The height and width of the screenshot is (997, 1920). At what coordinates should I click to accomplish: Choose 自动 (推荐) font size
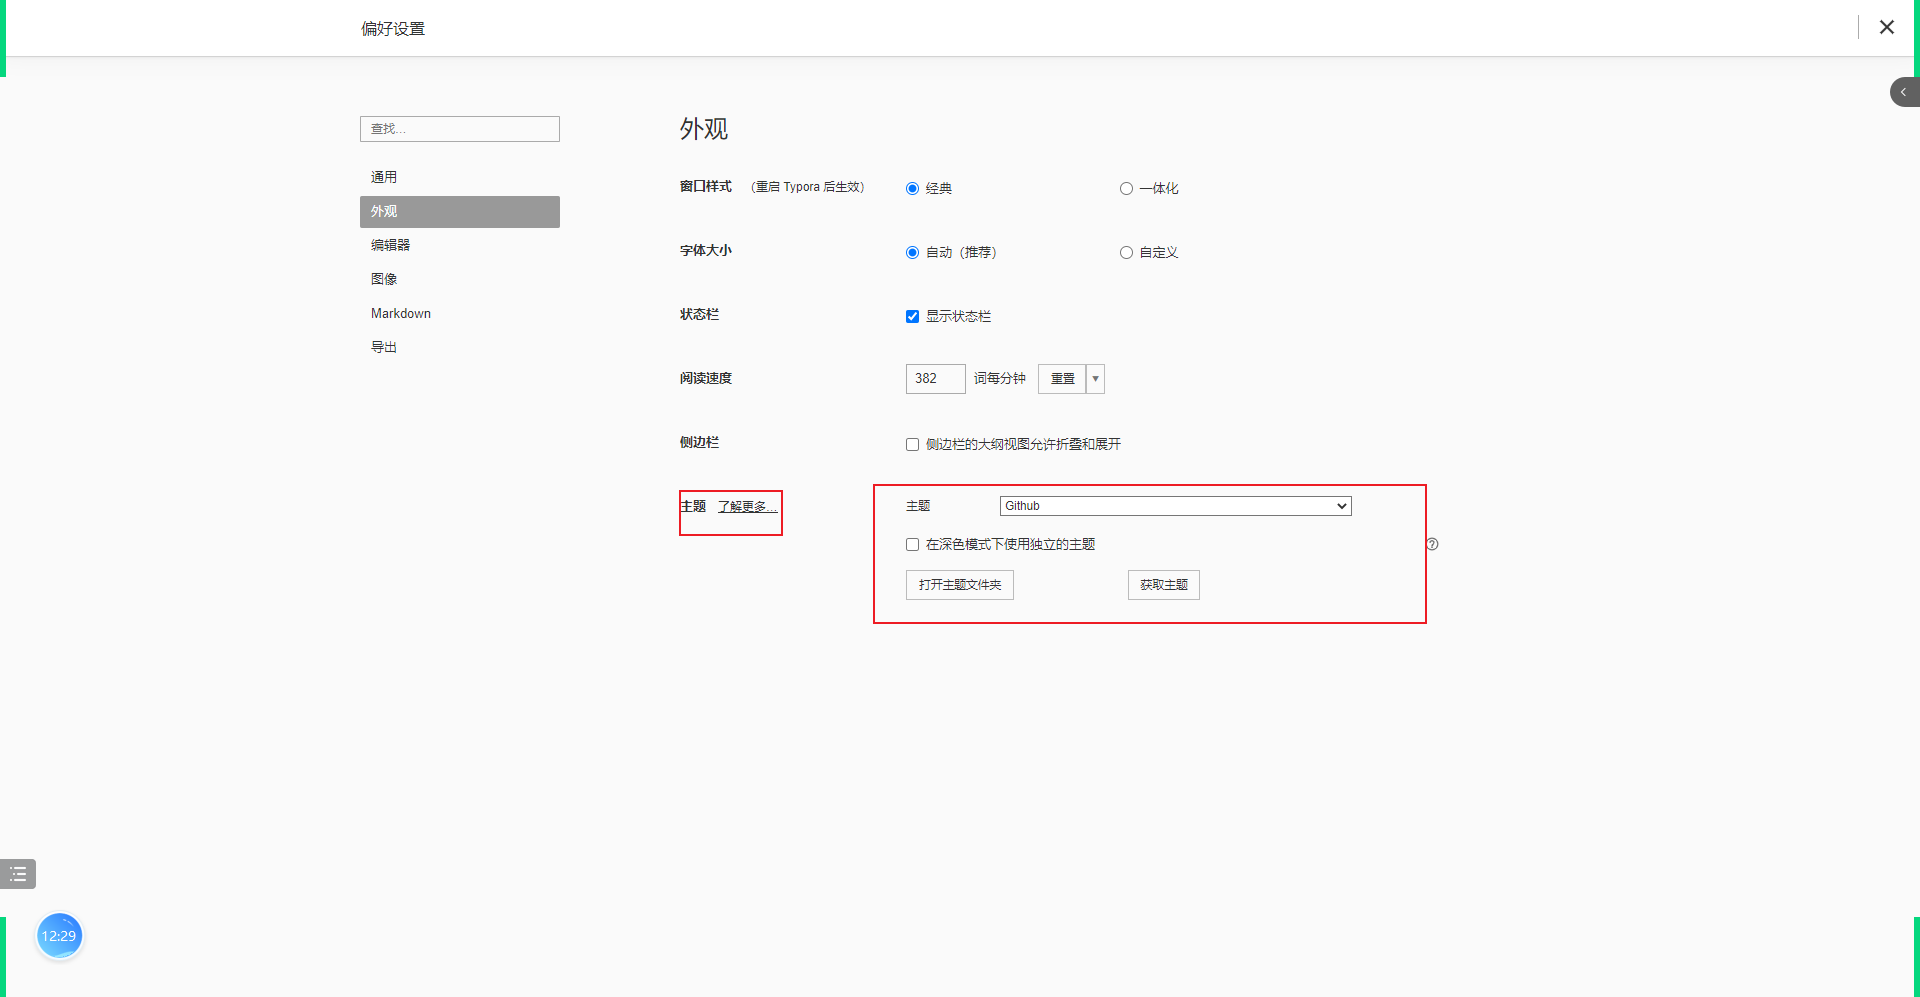(x=912, y=253)
